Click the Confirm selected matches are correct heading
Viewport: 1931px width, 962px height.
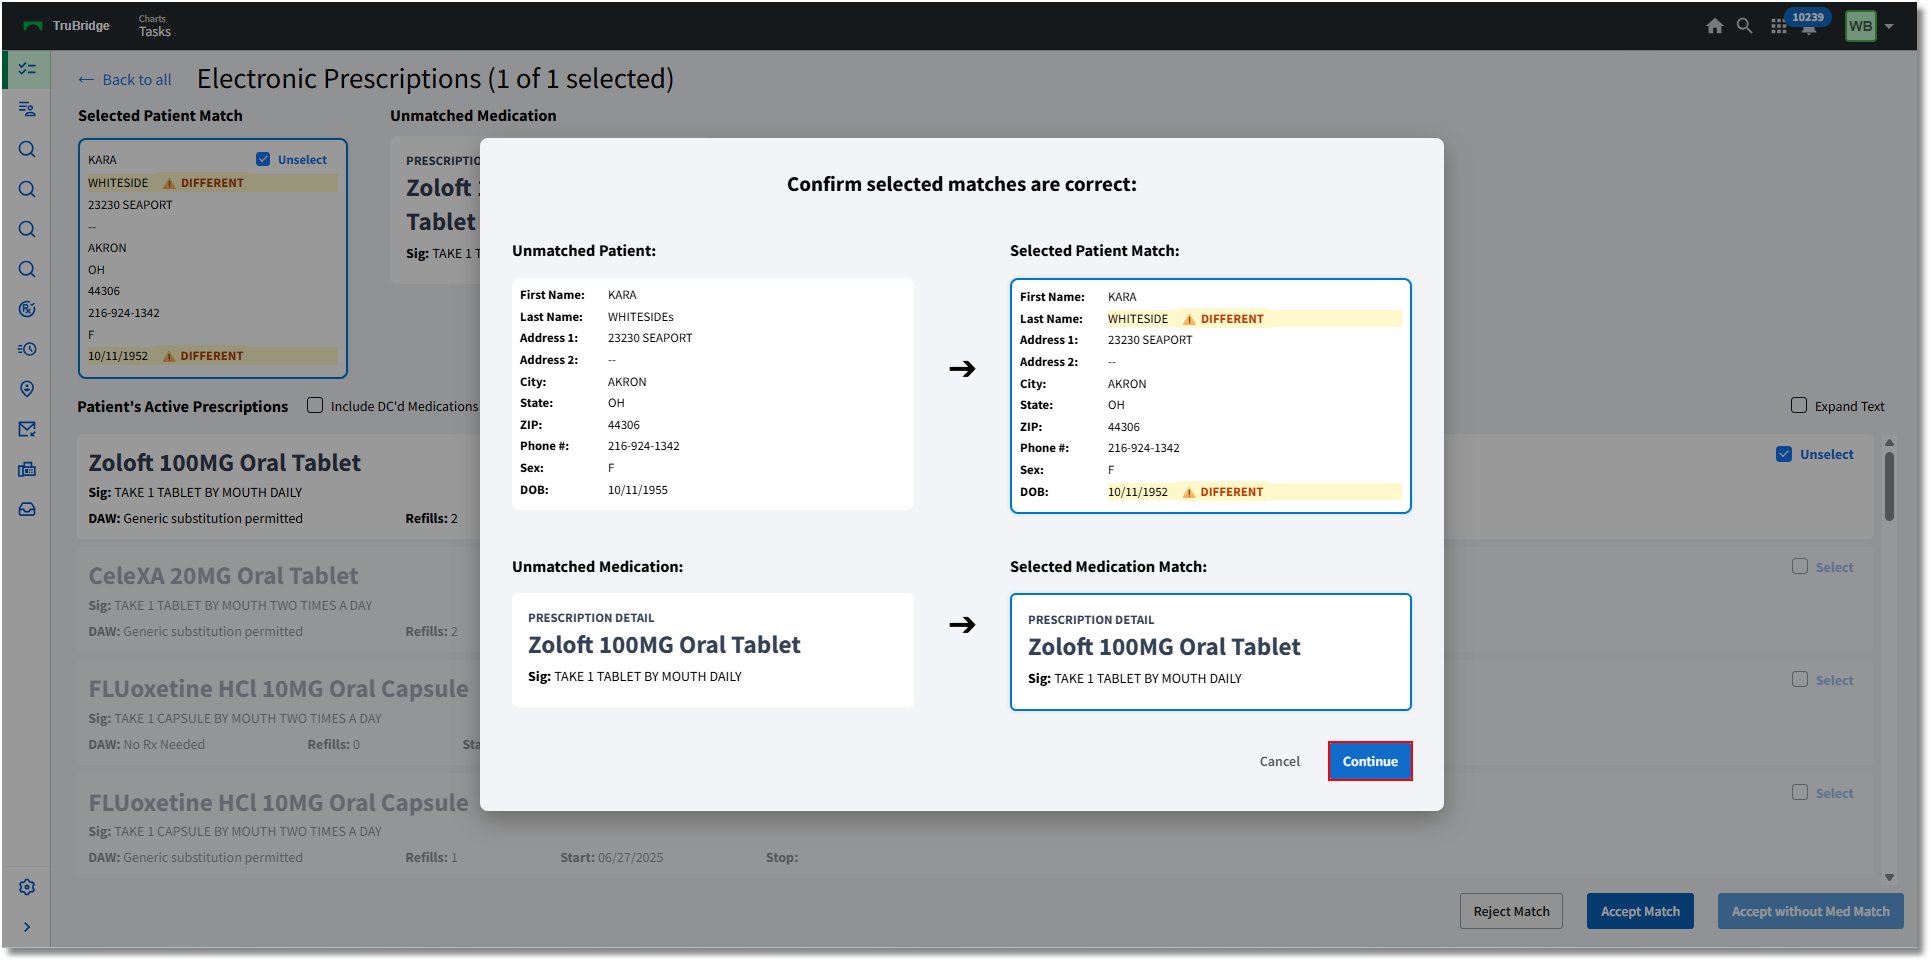point(961,184)
